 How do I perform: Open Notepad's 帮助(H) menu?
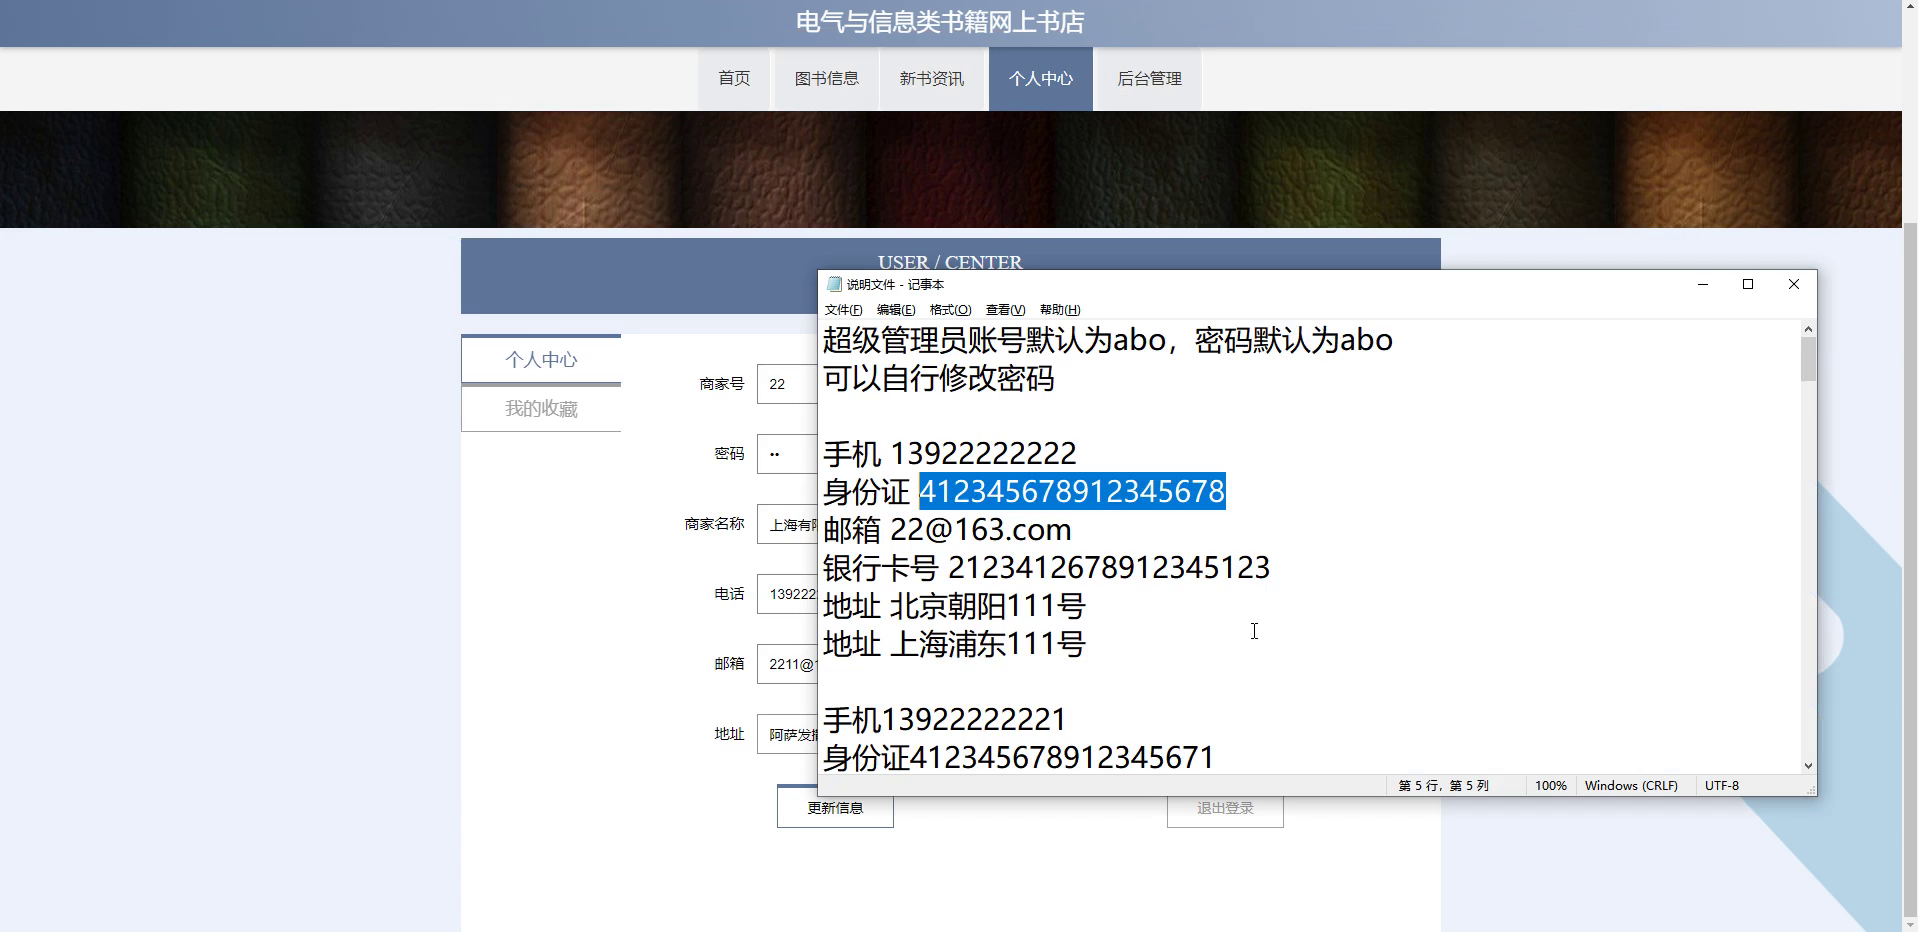tap(1060, 310)
